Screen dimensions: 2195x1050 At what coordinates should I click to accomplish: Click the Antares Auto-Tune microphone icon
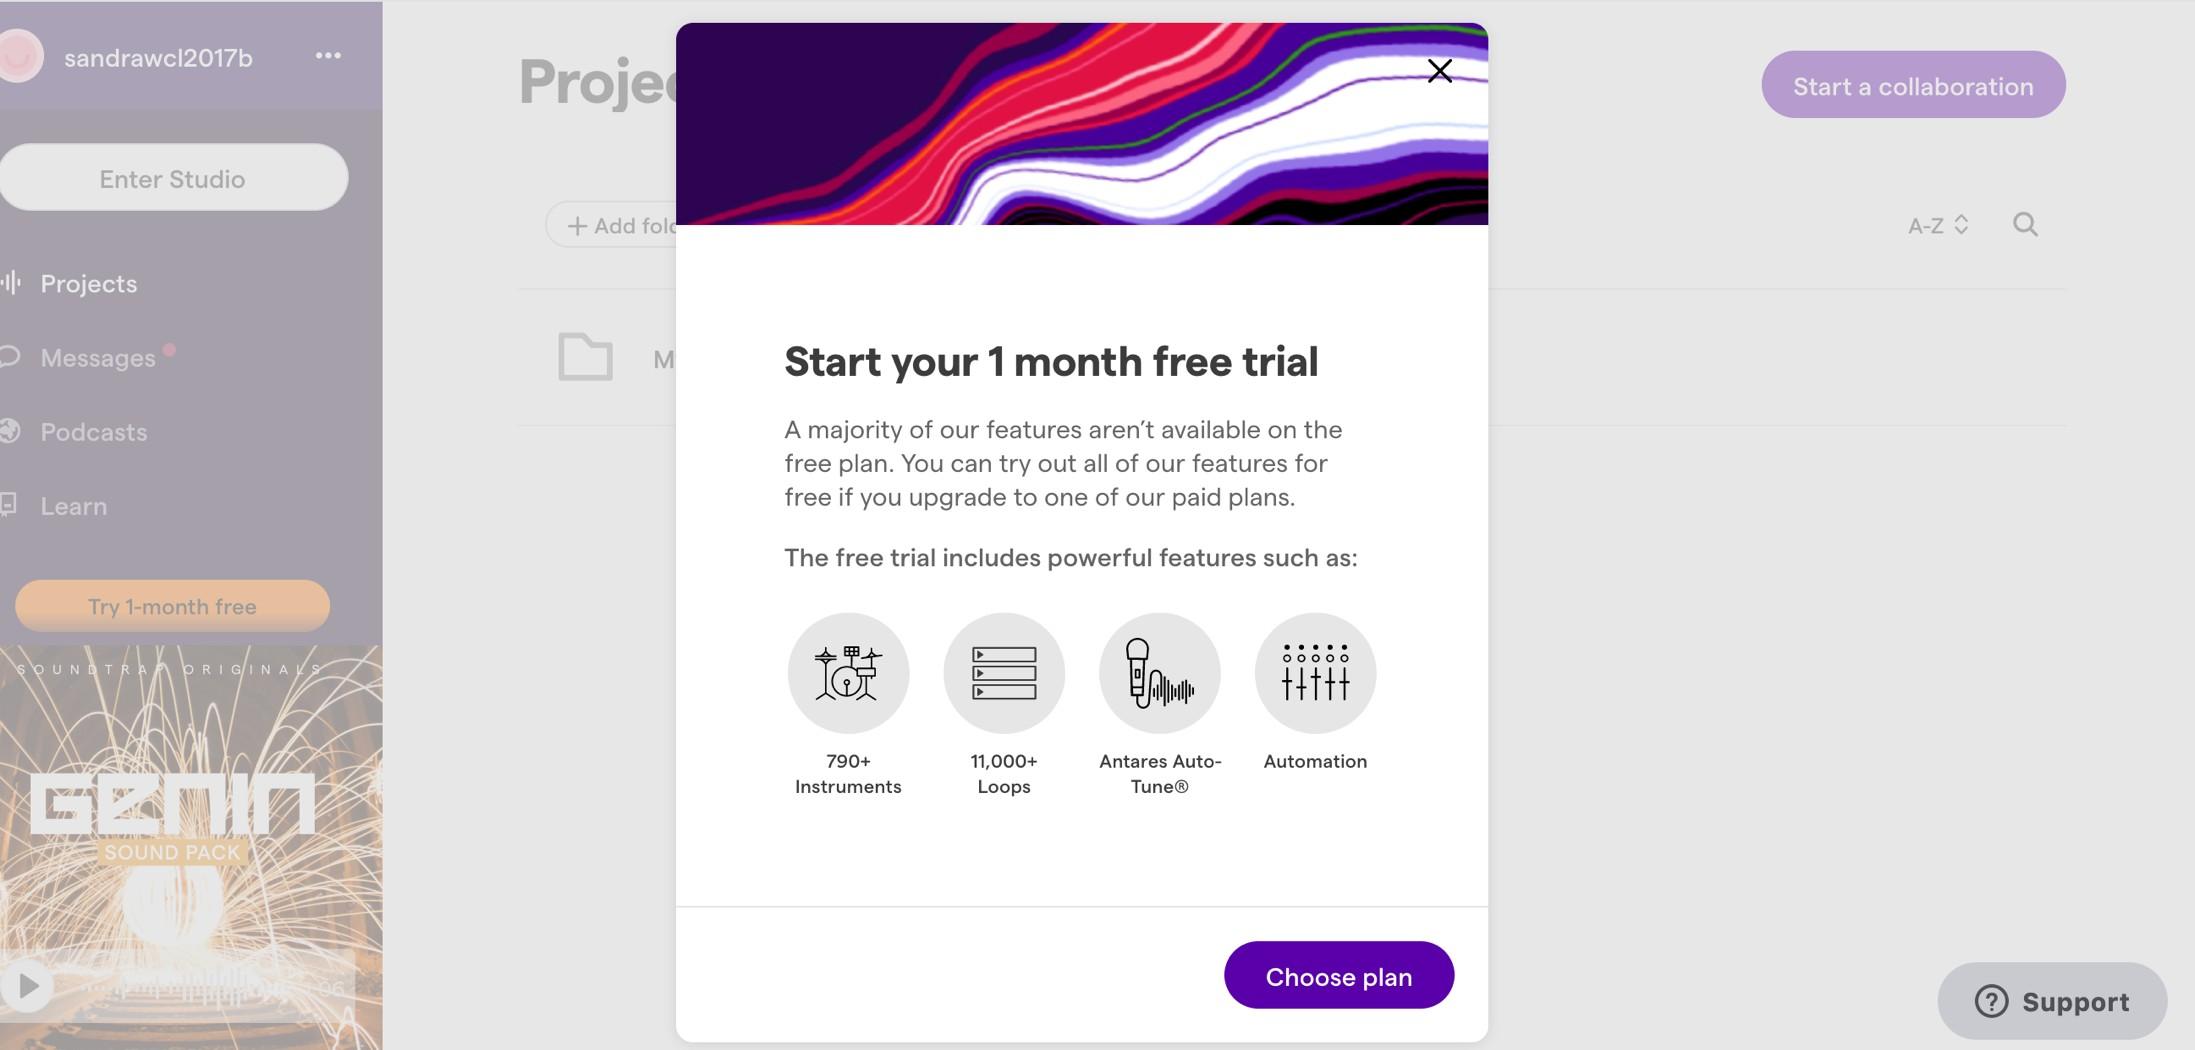click(x=1160, y=673)
